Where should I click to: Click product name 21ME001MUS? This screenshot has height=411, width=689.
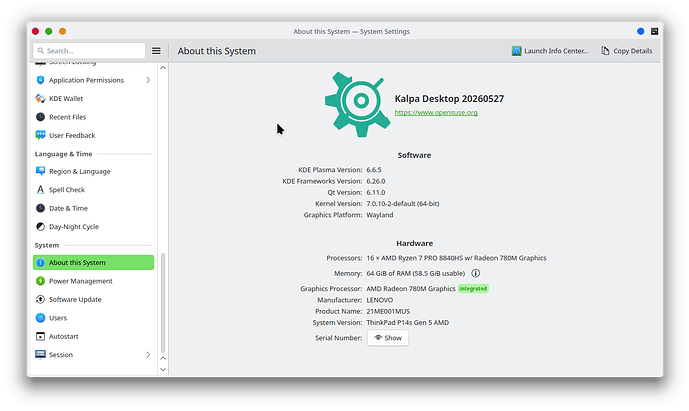click(388, 311)
